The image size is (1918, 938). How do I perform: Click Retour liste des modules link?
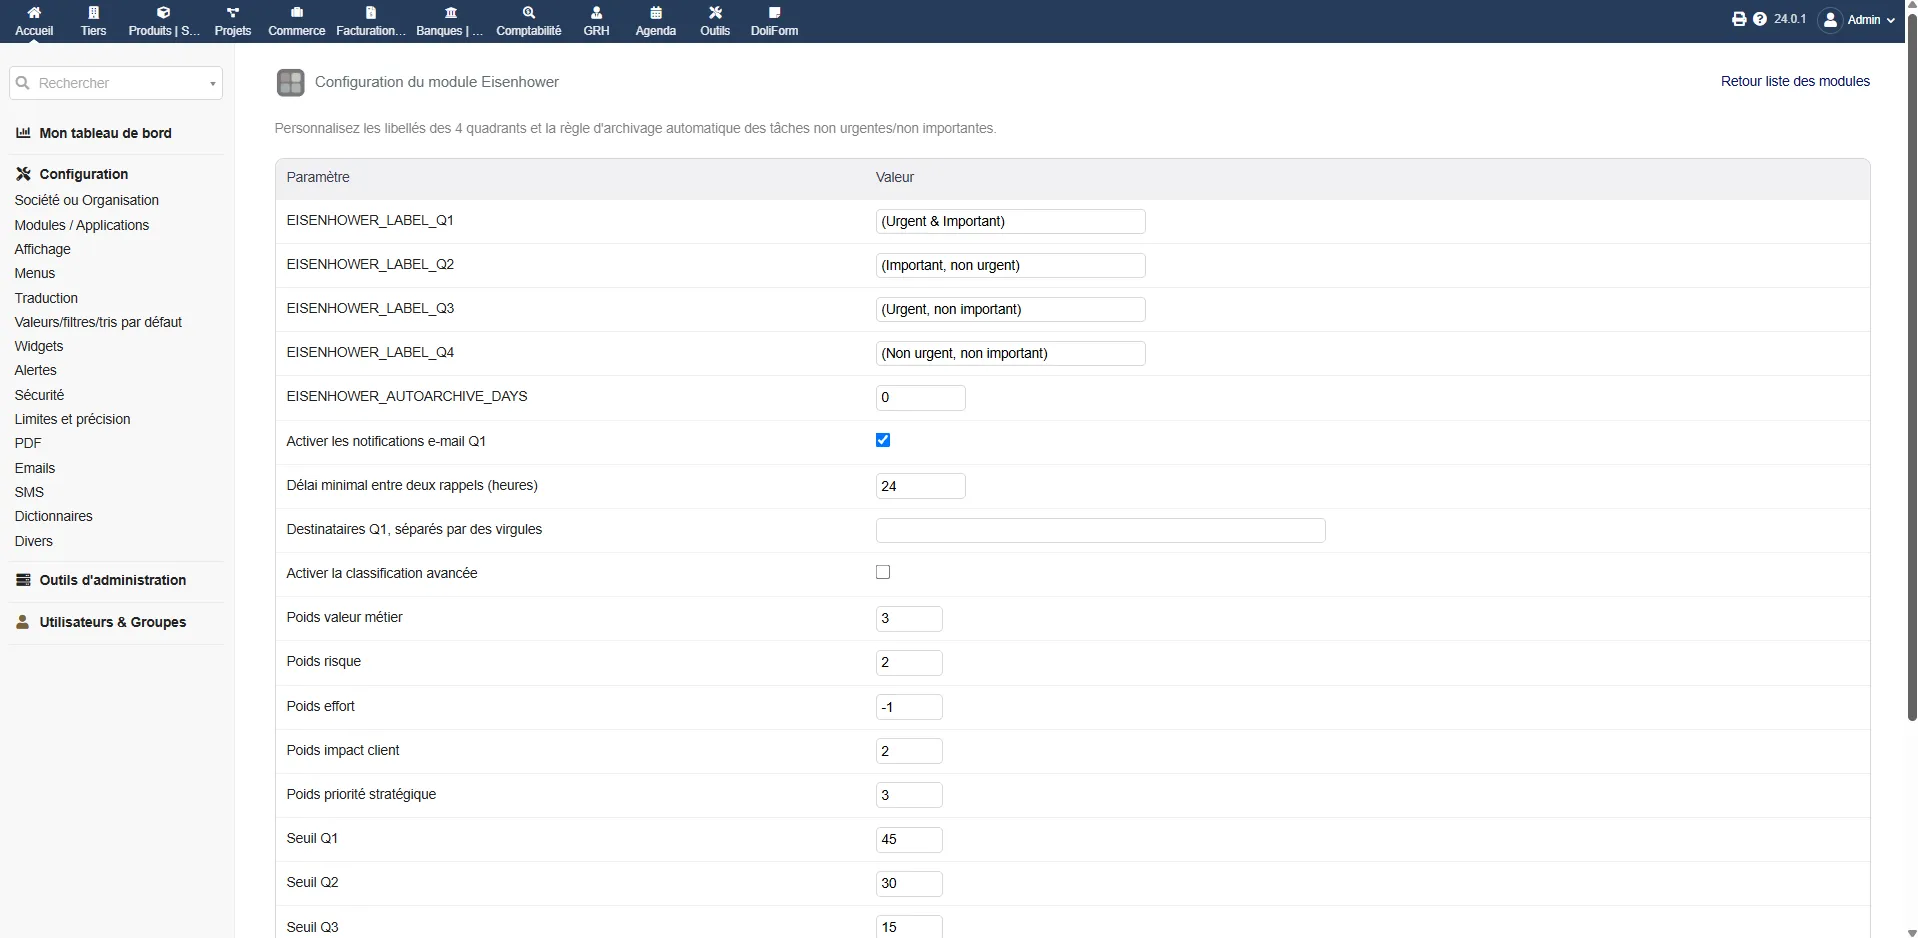(x=1795, y=81)
